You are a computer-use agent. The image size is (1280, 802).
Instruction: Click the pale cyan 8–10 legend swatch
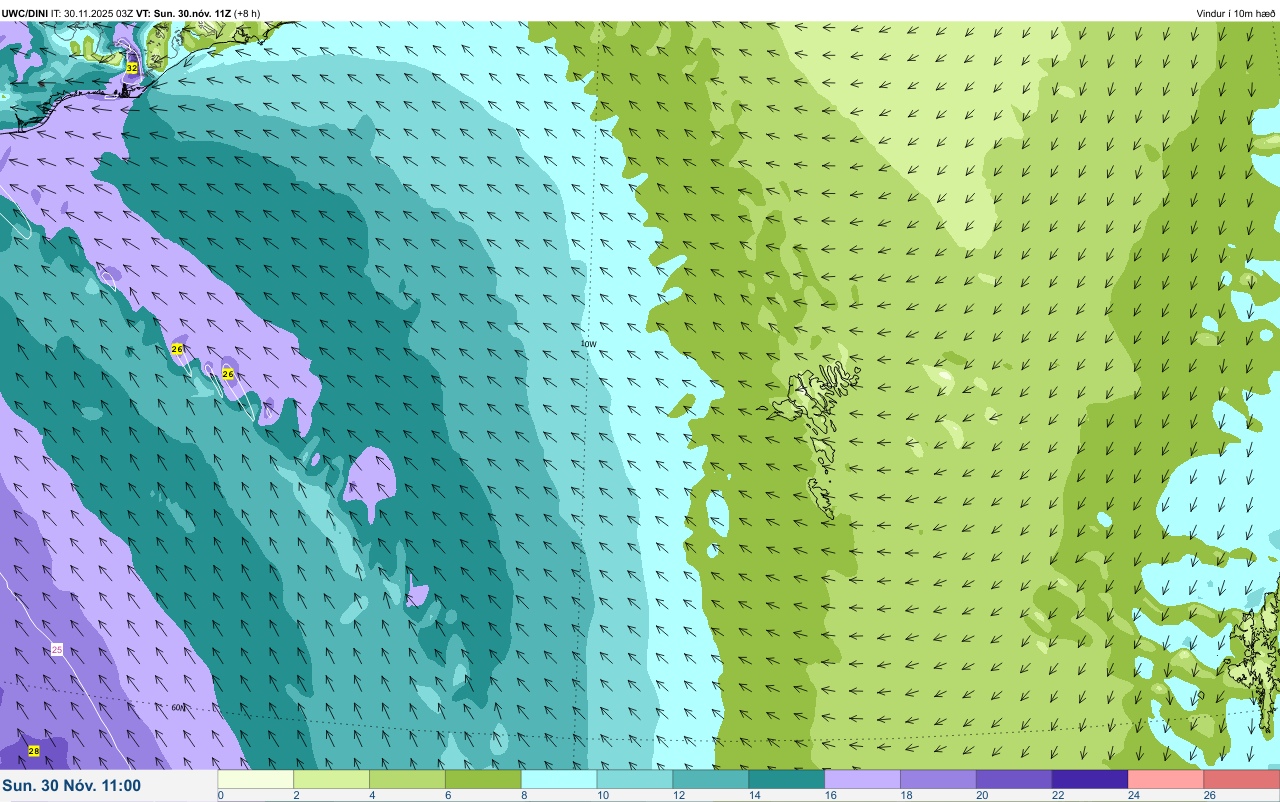pos(559,779)
